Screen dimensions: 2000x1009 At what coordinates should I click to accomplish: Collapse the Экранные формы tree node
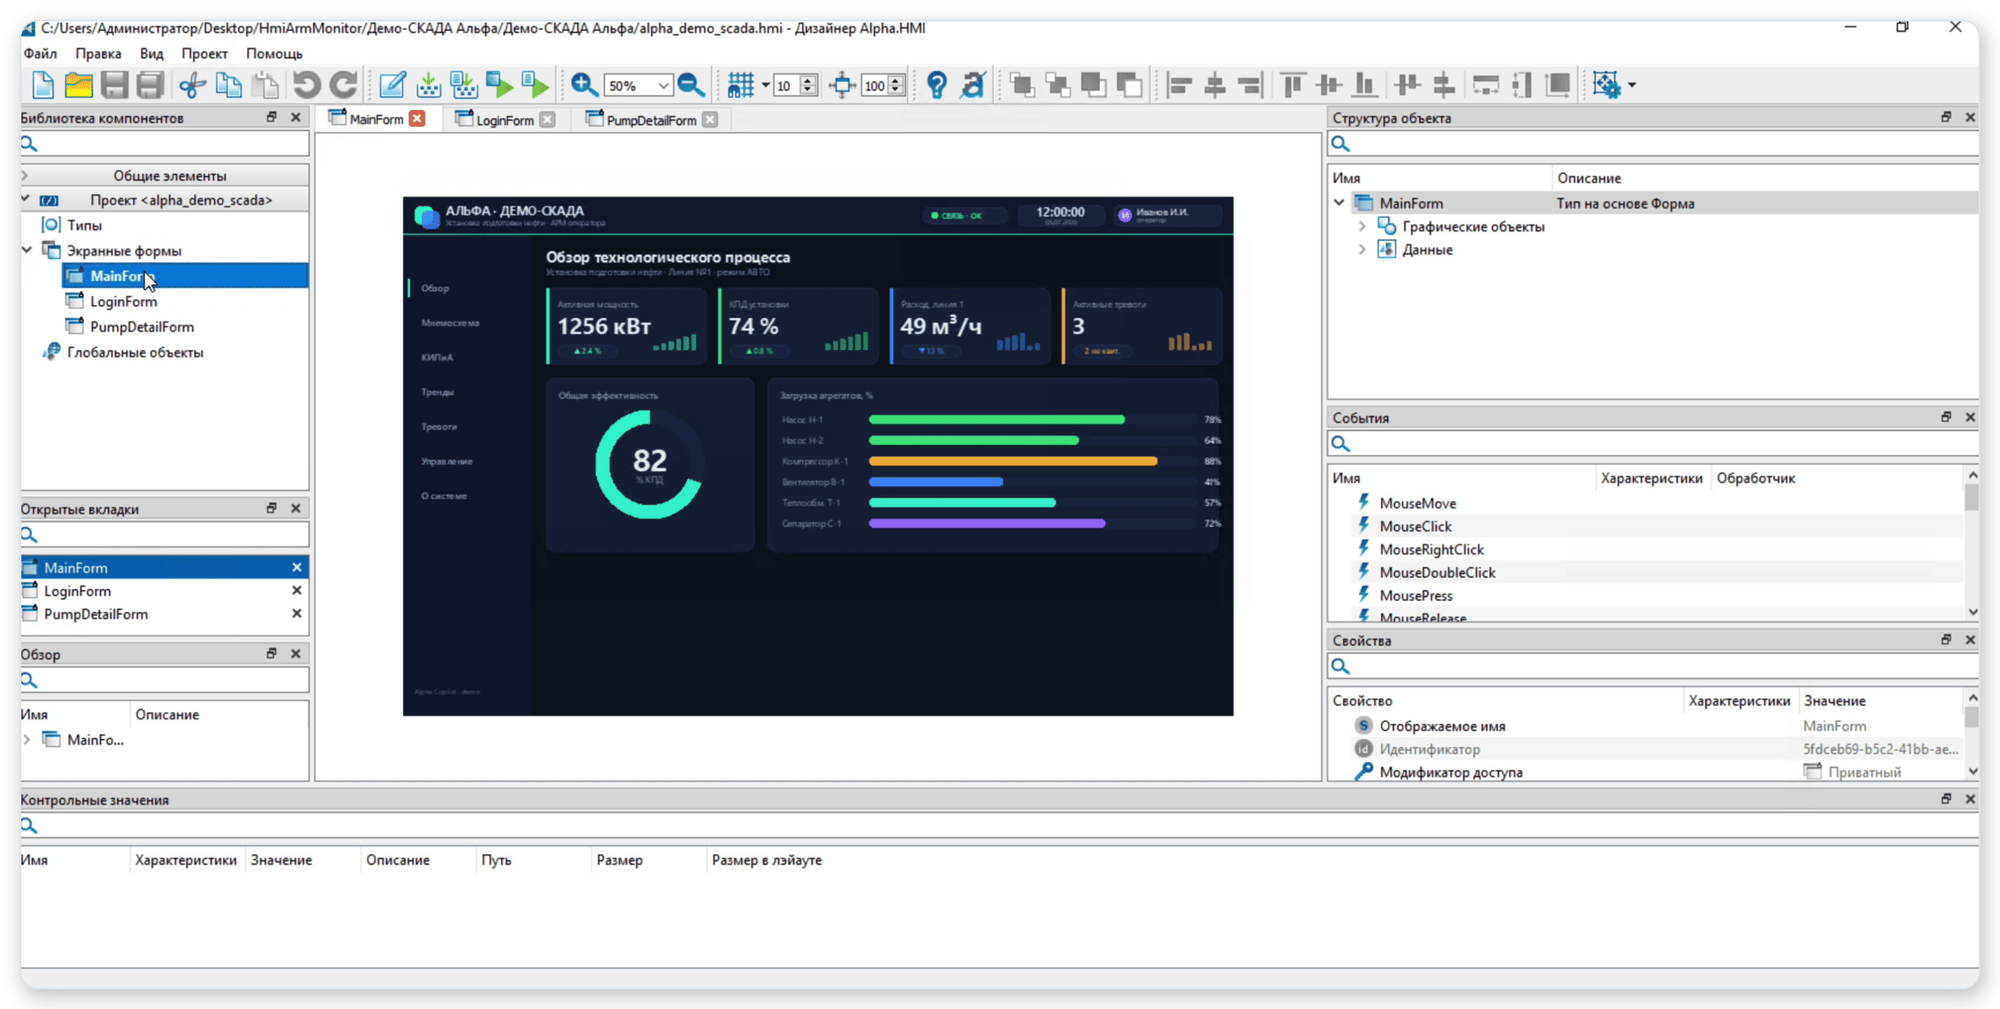tap(27, 250)
